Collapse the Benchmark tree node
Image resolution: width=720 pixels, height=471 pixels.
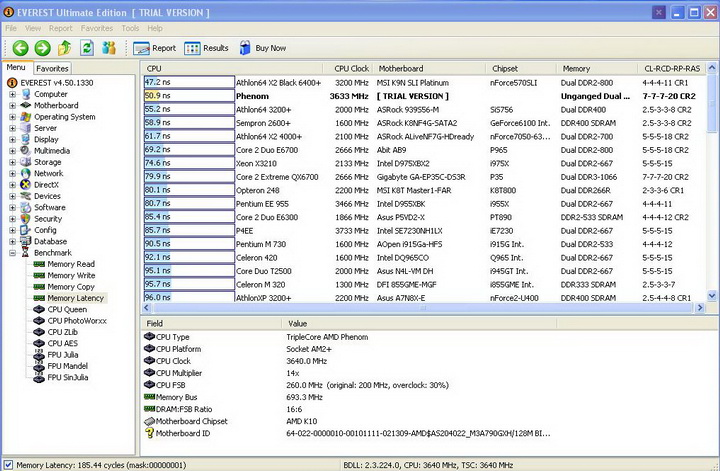coord(12,252)
